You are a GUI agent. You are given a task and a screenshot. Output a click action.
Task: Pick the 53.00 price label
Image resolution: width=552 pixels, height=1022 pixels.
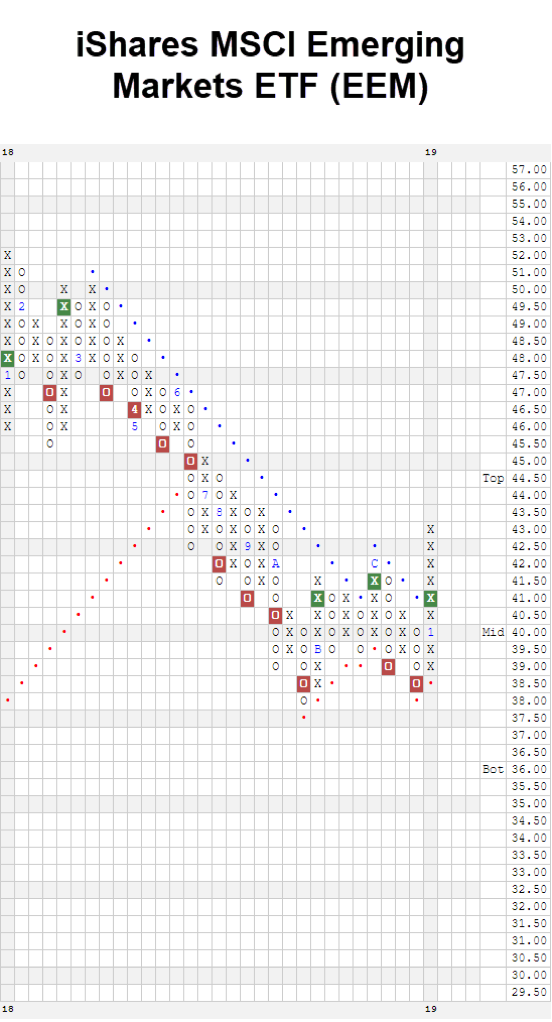point(529,238)
